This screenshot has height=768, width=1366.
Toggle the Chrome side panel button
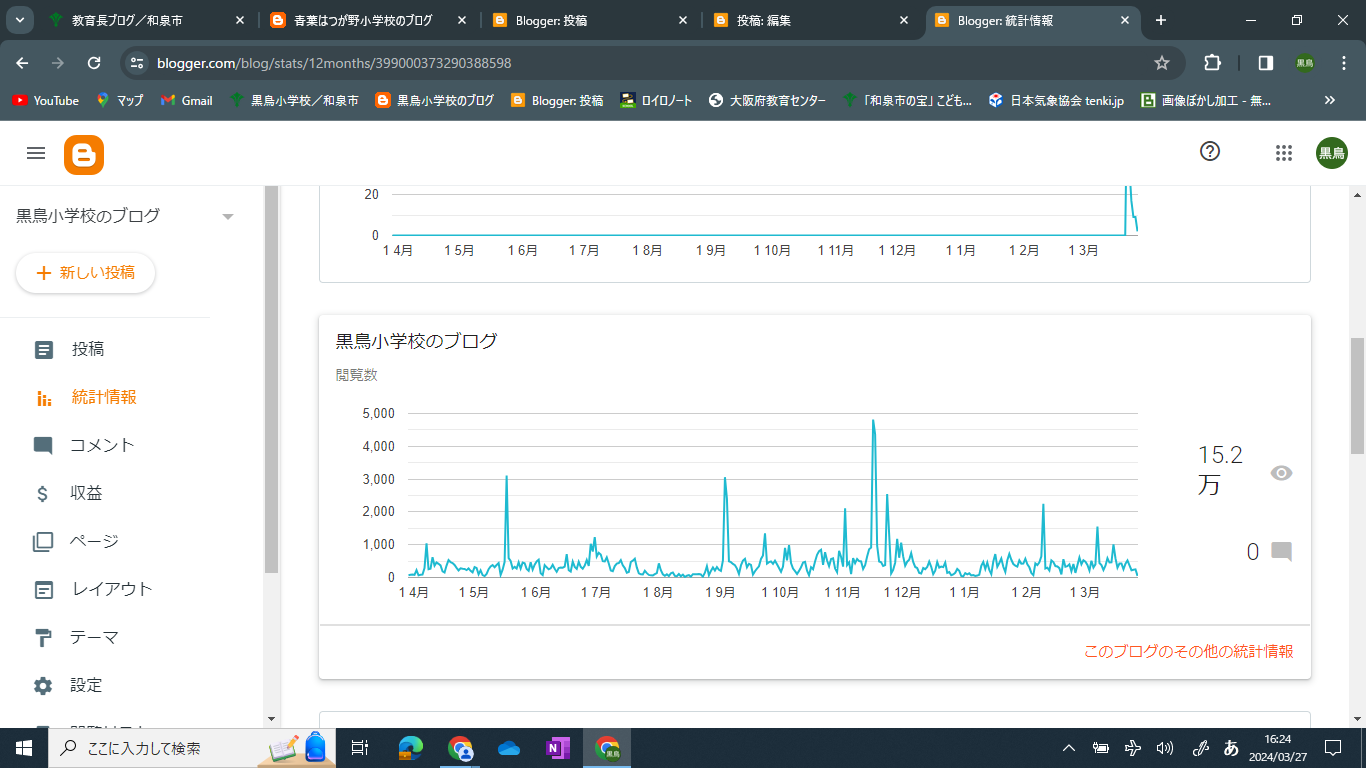(x=1265, y=63)
